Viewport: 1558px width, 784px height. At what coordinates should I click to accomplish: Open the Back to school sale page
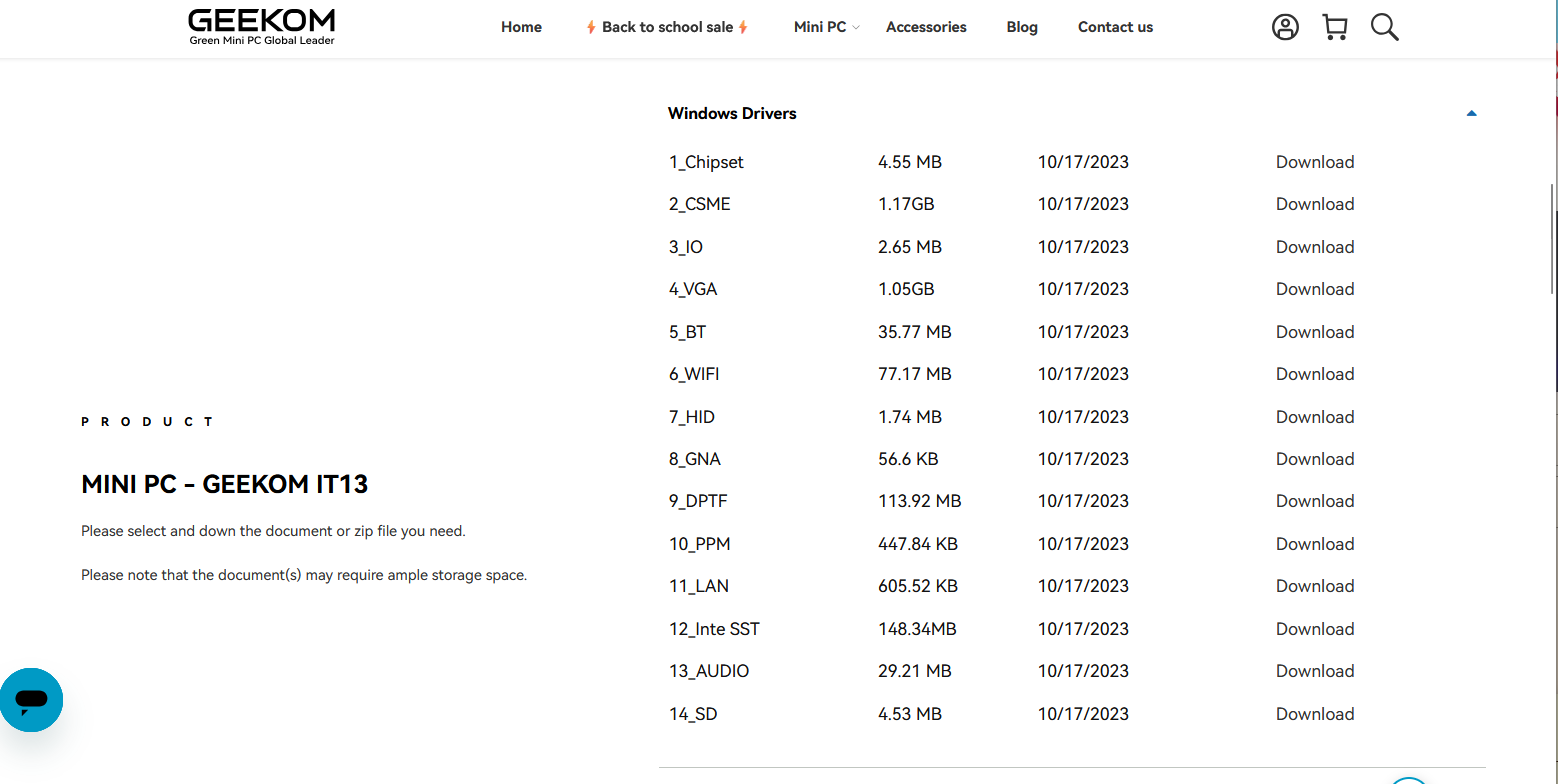click(667, 27)
